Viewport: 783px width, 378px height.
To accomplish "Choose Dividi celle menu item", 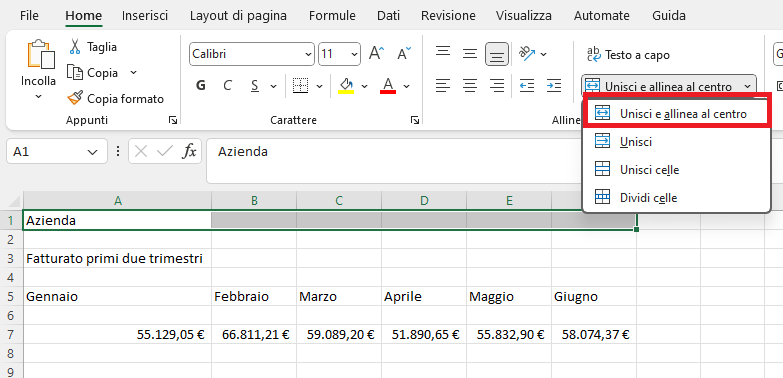I will (x=677, y=198).
